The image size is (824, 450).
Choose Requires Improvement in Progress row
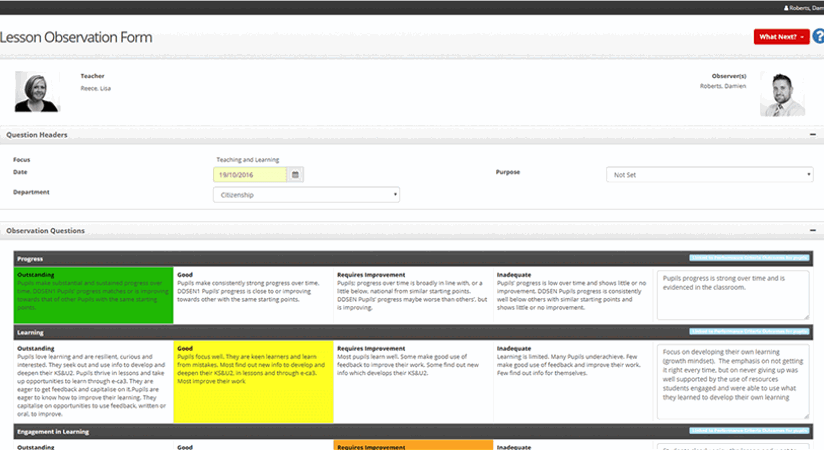[413, 295]
